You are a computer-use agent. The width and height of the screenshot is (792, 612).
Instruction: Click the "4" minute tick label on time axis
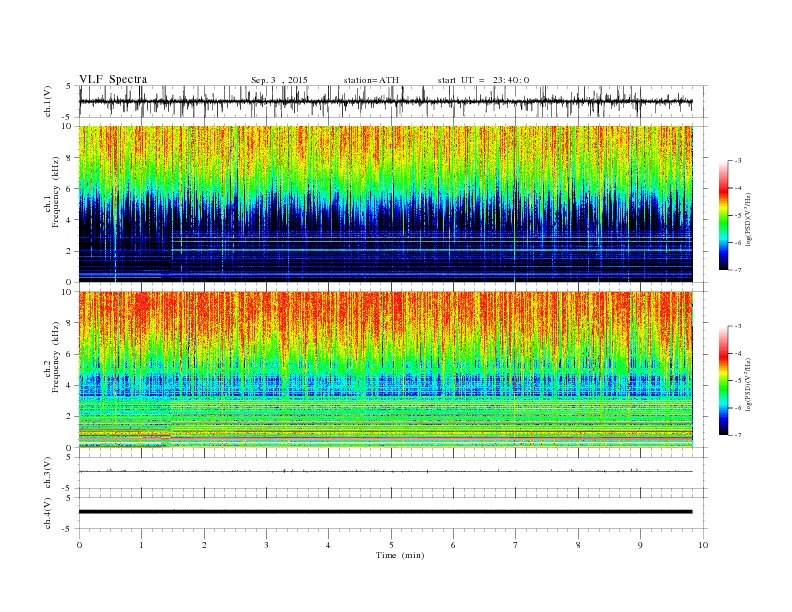(328, 545)
